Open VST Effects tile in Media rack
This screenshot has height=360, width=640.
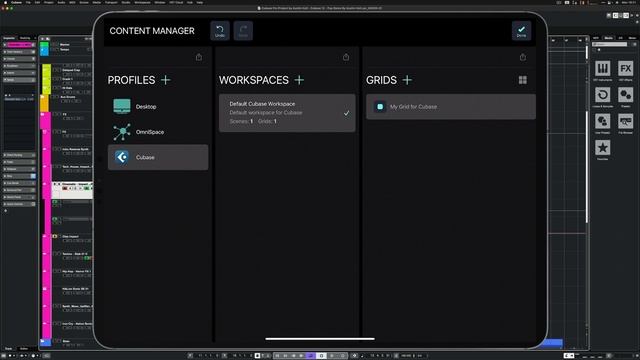[x=625, y=69]
